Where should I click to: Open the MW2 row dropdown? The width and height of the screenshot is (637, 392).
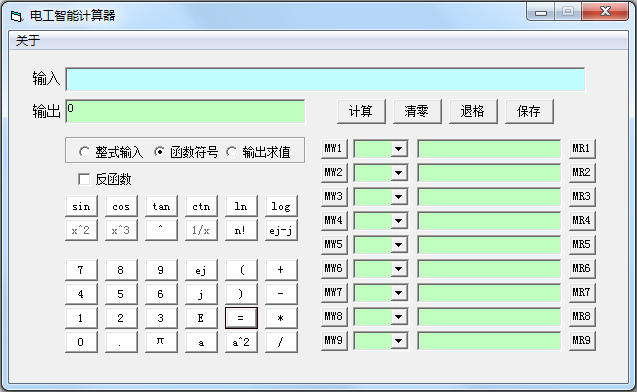pyautogui.click(x=399, y=173)
